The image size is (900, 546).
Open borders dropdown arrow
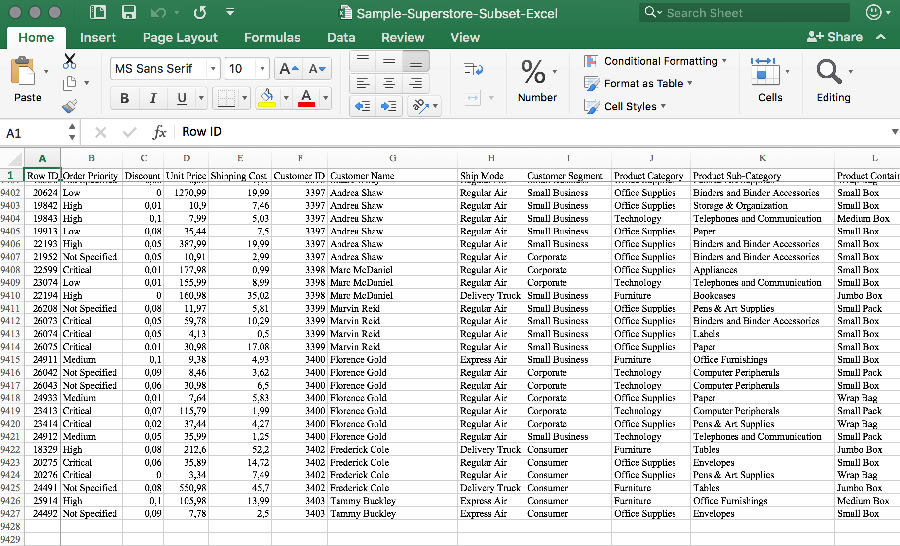click(x=245, y=98)
